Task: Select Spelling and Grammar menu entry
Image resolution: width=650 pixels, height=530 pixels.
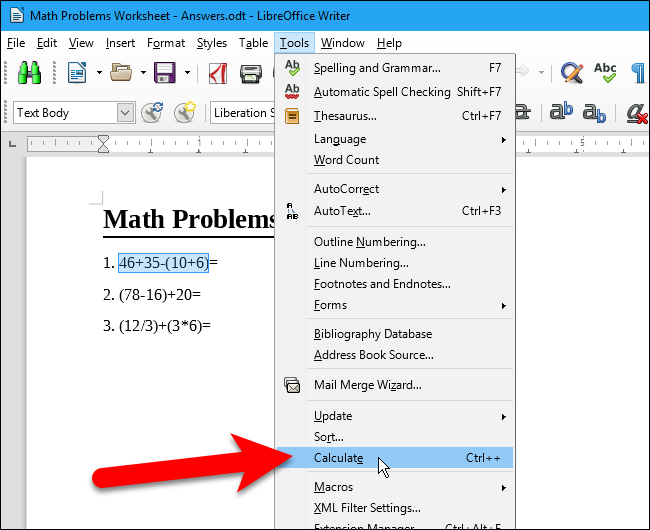Action: (395, 68)
